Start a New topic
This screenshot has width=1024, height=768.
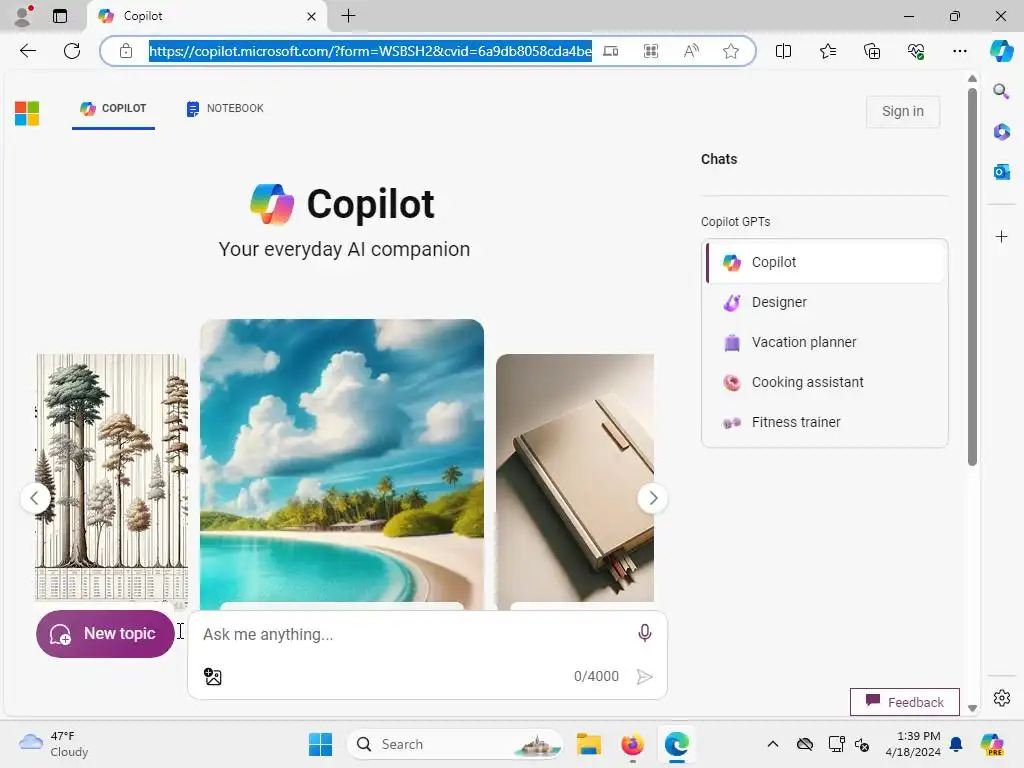105,634
